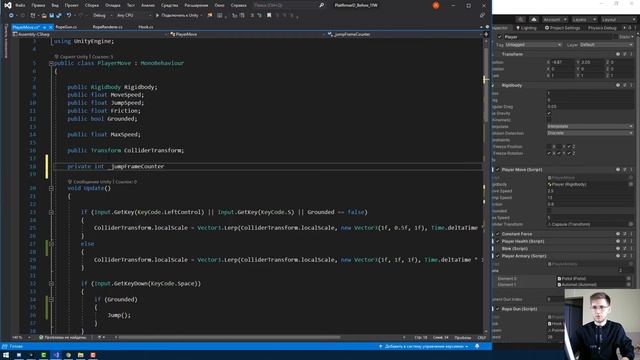The width and height of the screenshot is (640, 360).
Task: Click the Save file icon in toolbar
Action: pyautogui.click(x=51, y=16)
